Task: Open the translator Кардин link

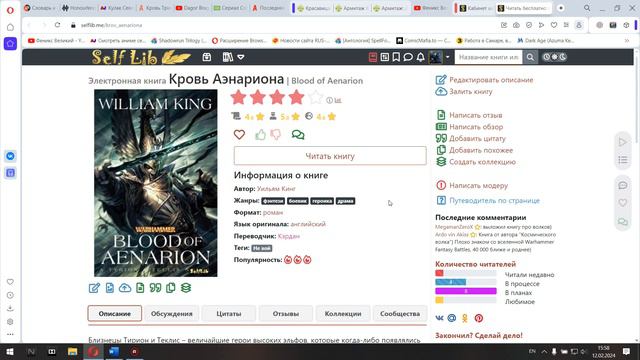Action: coord(289,236)
